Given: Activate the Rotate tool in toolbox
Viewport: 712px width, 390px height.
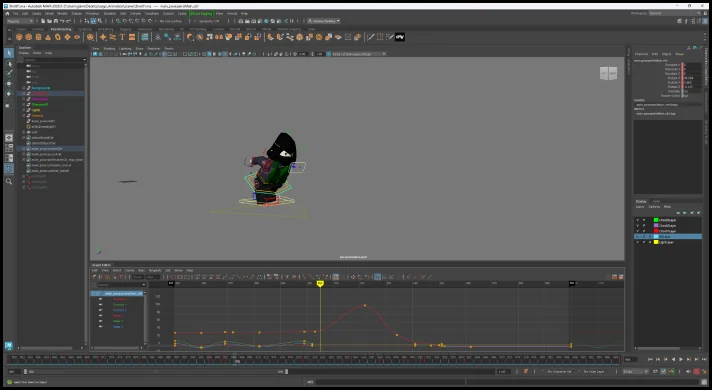Looking at the screenshot, I should (x=9, y=94).
